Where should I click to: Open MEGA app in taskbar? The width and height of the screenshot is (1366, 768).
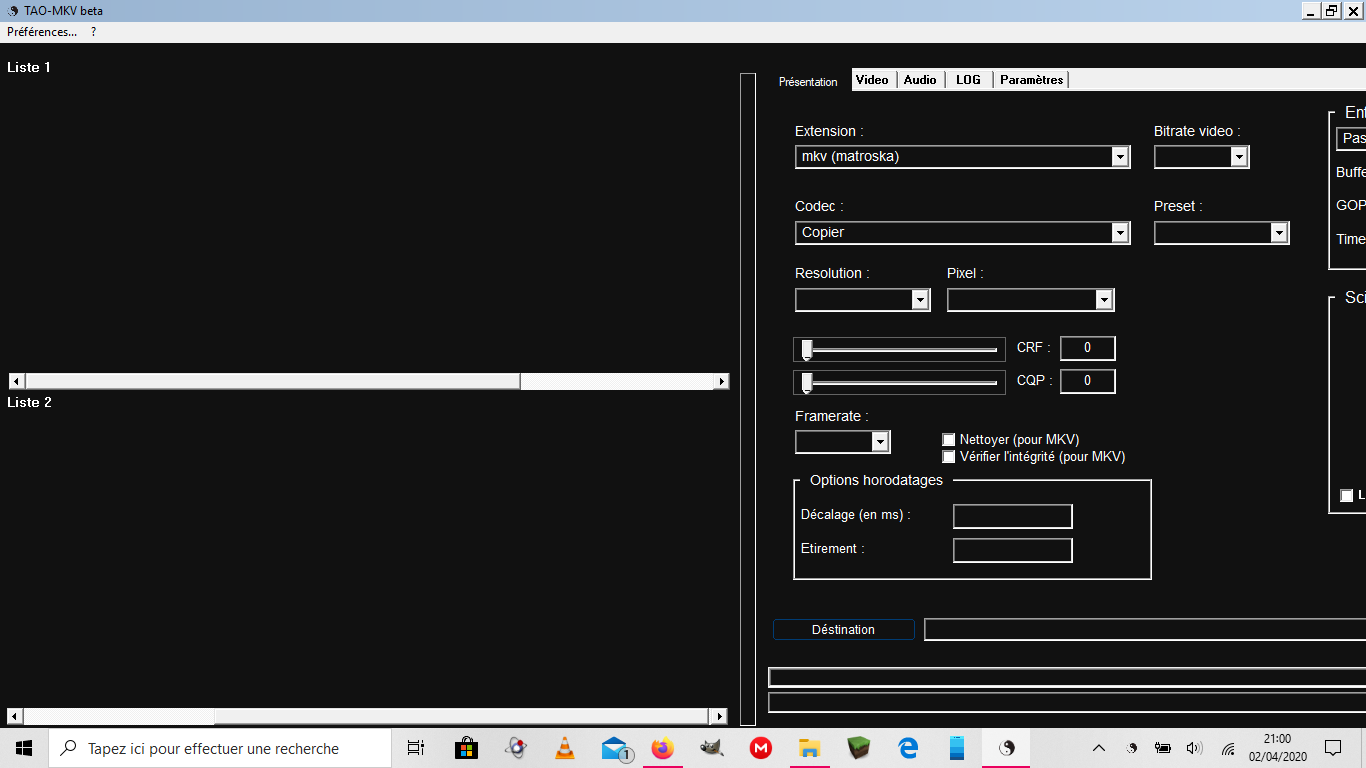pos(761,748)
